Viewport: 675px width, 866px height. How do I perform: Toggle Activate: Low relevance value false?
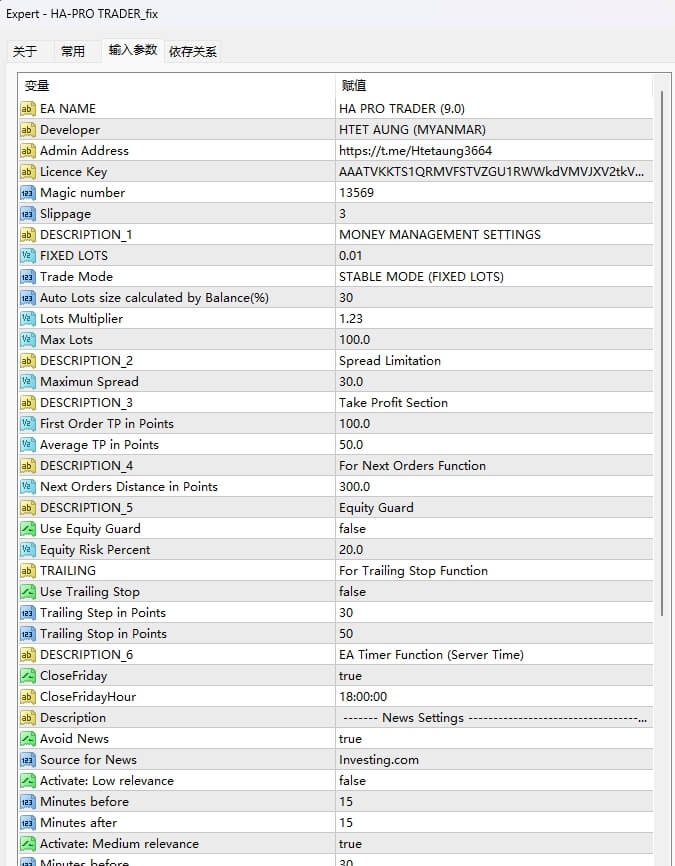pos(352,780)
